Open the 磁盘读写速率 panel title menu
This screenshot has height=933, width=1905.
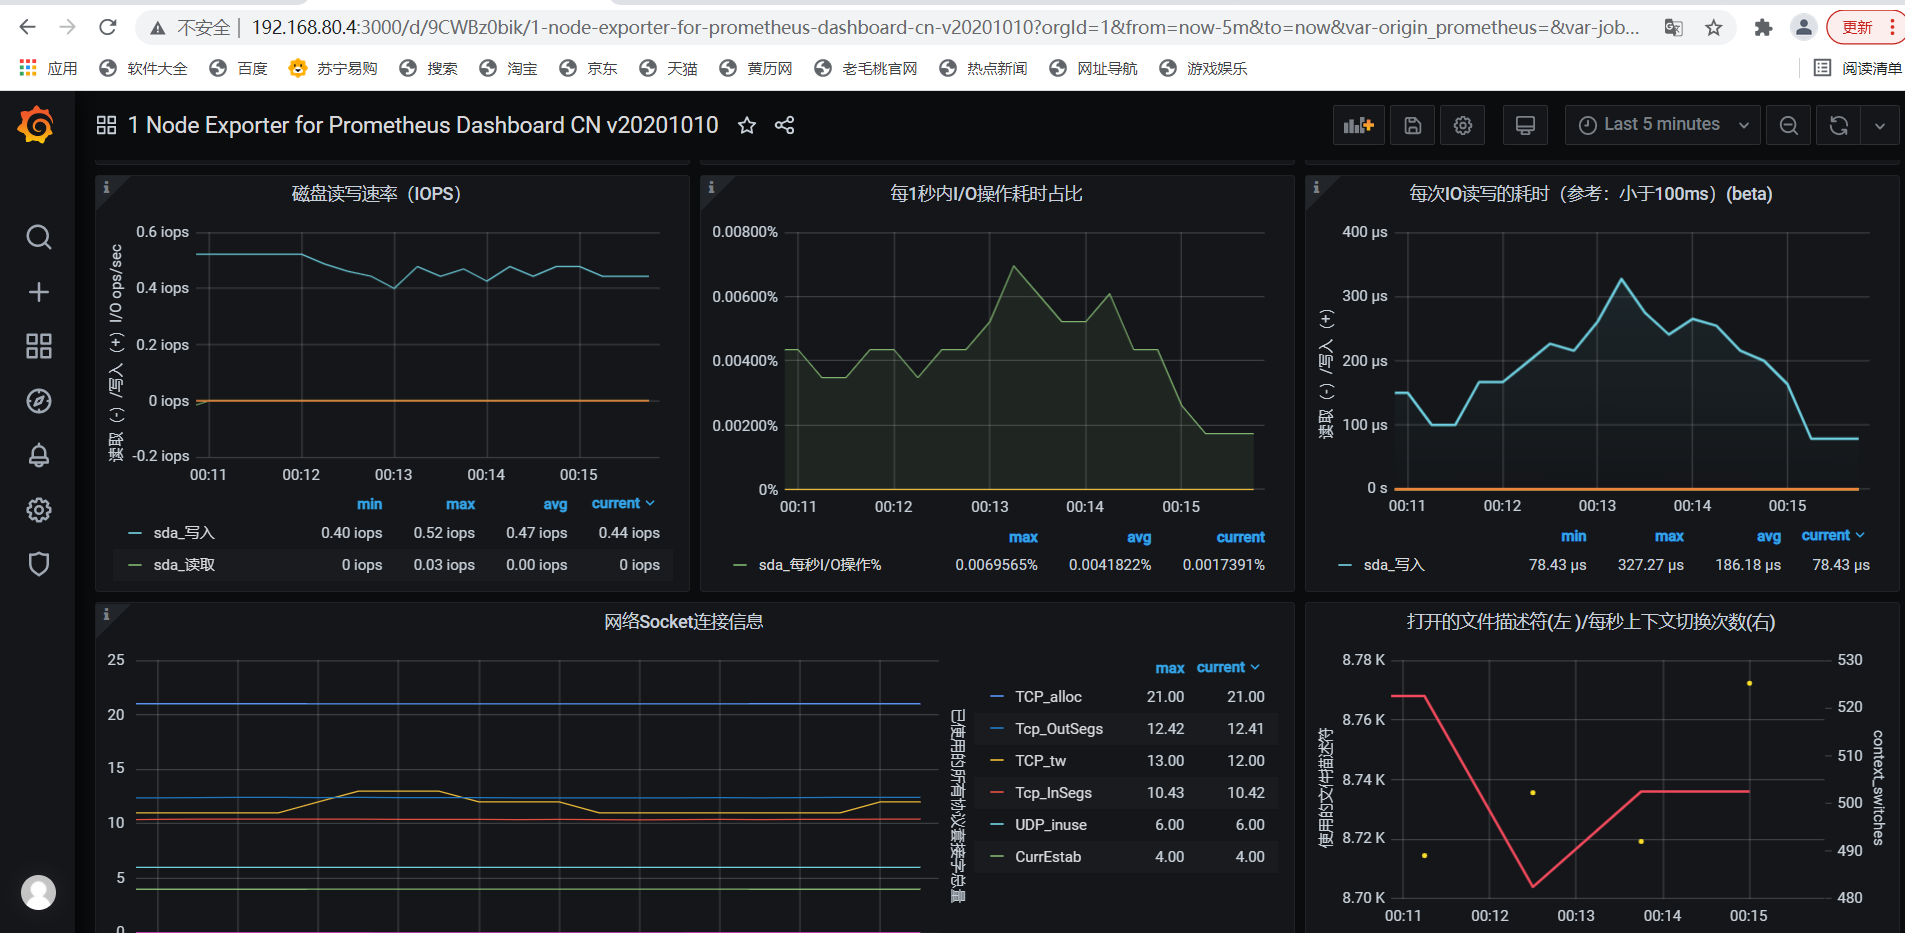[x=391, y=193]
